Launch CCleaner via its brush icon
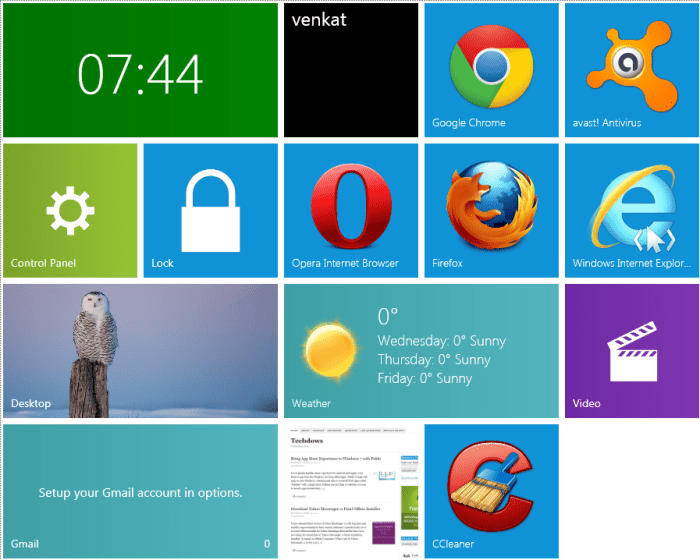The image size is (700, 560). [x=491, y=485]
